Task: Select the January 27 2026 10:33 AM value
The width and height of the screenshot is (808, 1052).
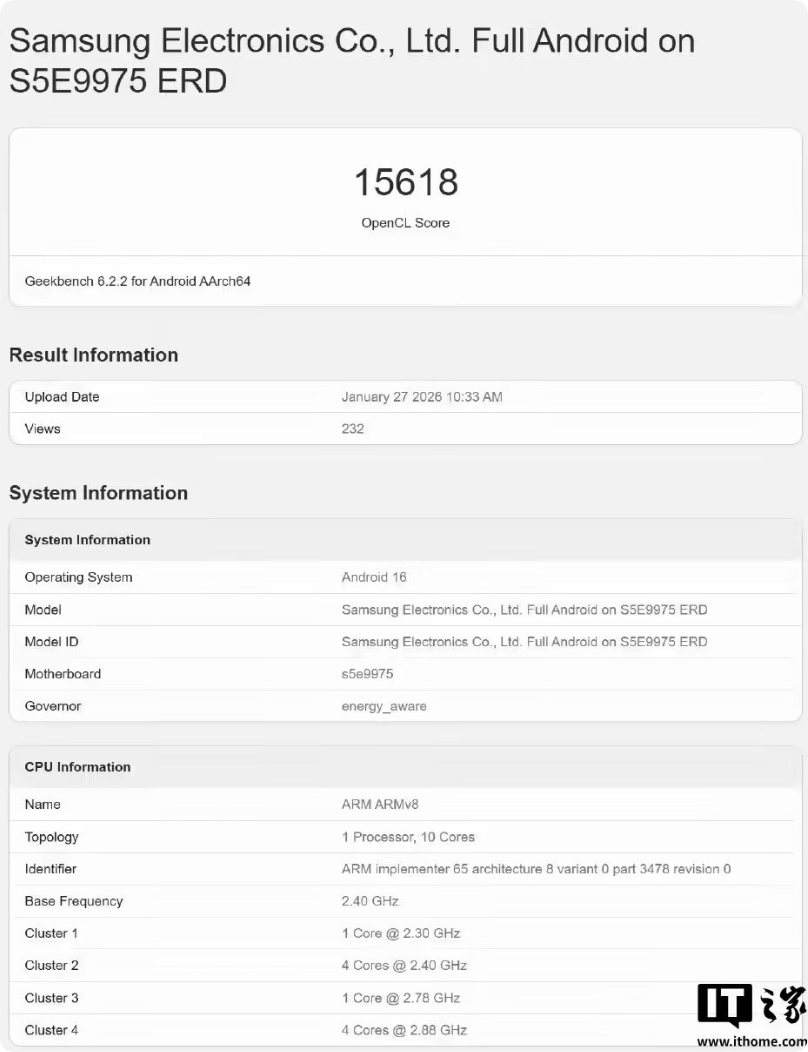Action: click(x=421, y=397)
